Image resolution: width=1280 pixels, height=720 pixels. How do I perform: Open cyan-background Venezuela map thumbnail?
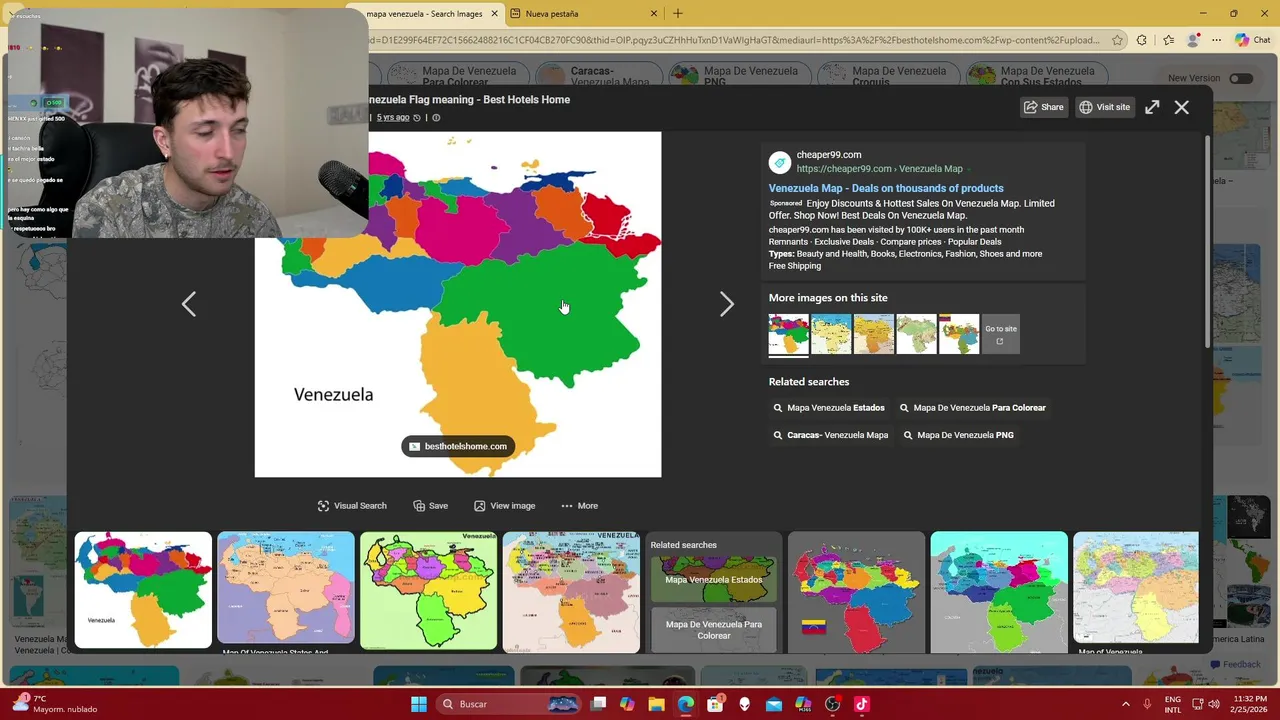999,592
